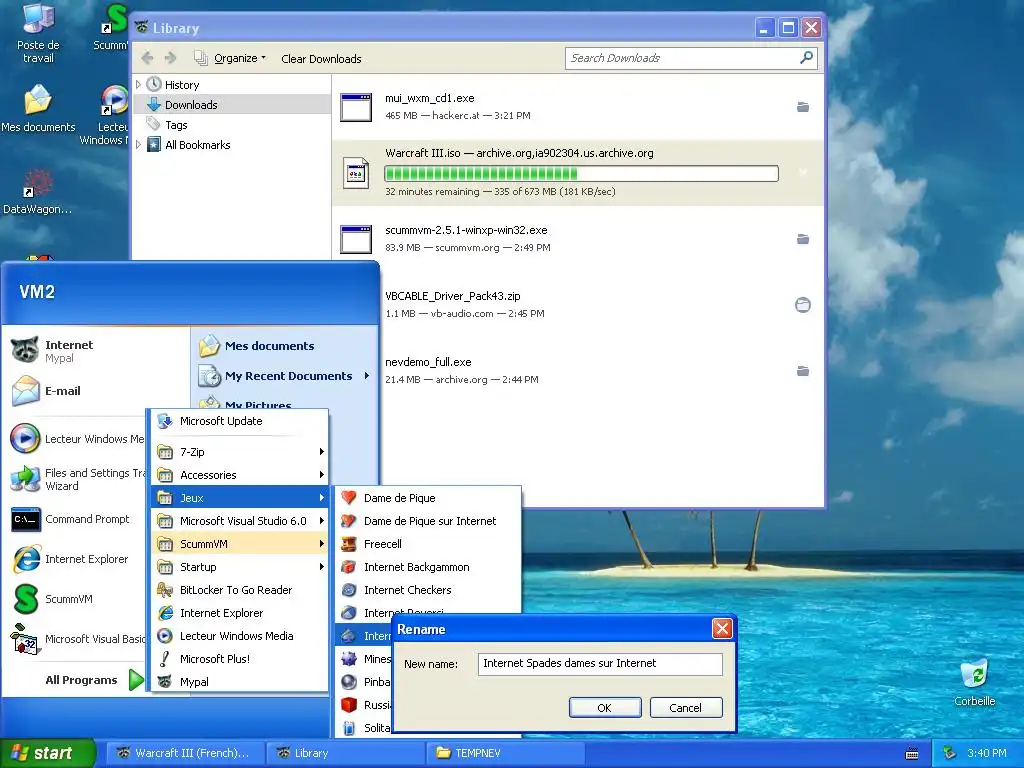Image resolution: width=1024 pixels, height=768 pixels.
Task: Open the Organize dropdown menu
Action: click(230, 58)
